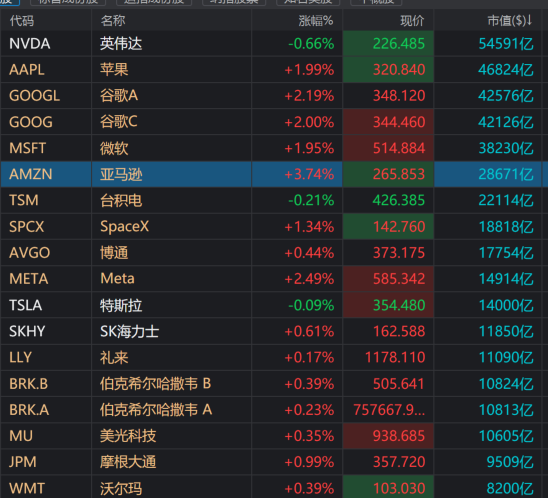Click the 9509亿 market cap cell
Image resolution: width=548 pixels, height=498 pixels.
point(510,462)
